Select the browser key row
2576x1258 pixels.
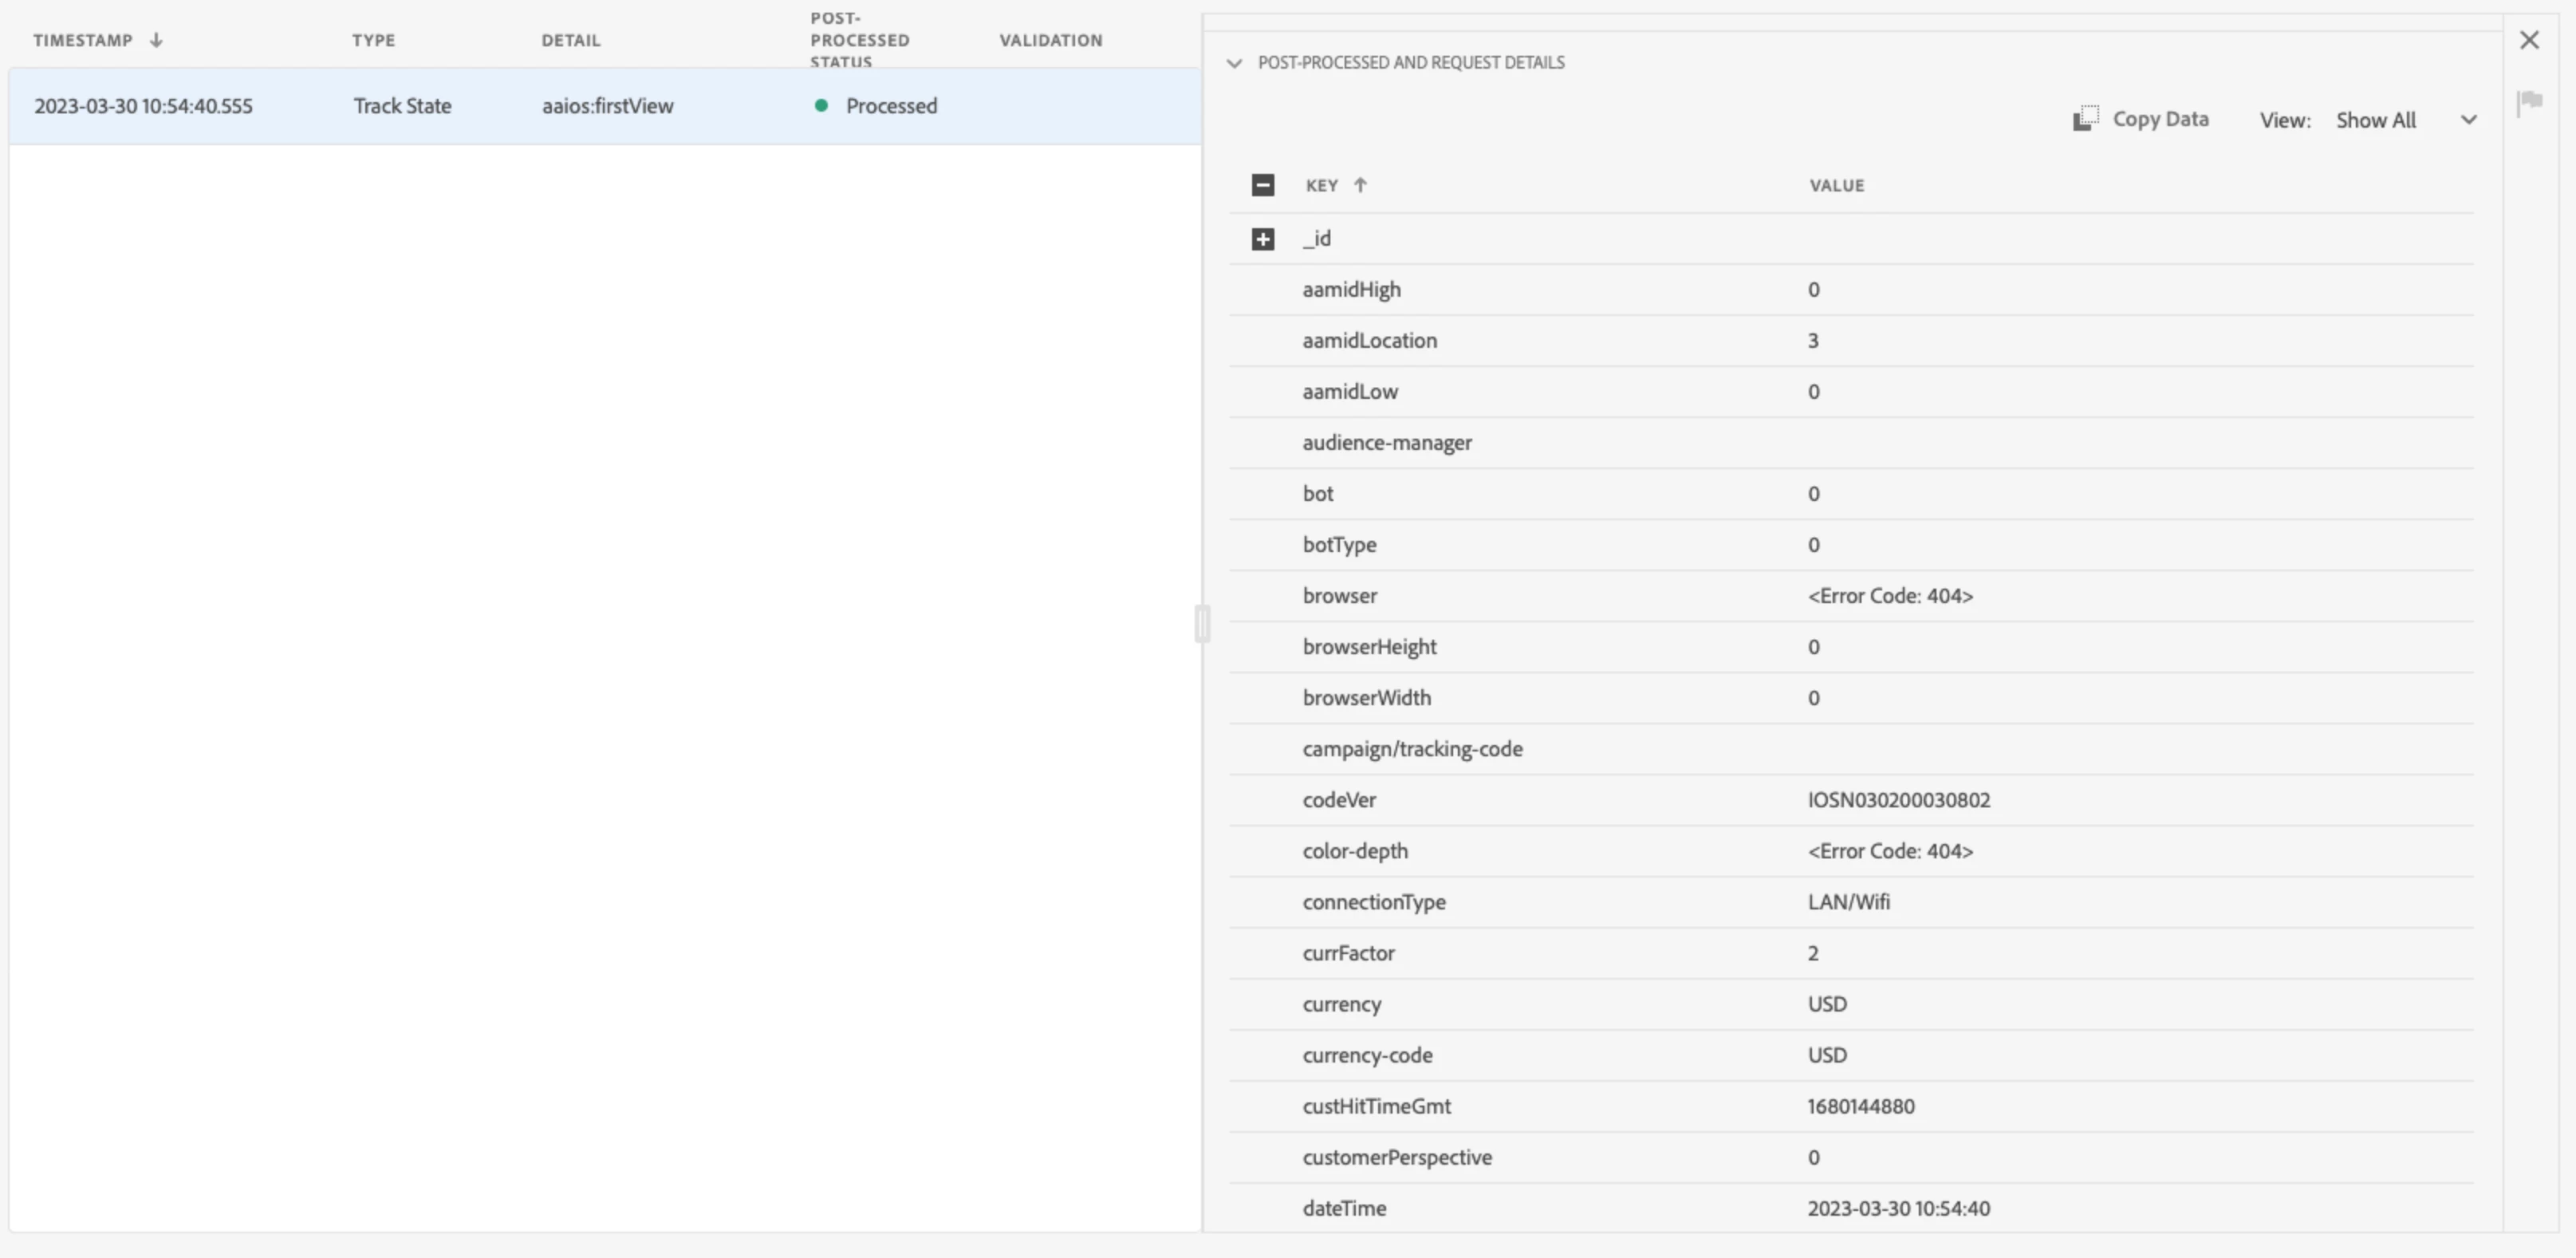(1339, 596)
